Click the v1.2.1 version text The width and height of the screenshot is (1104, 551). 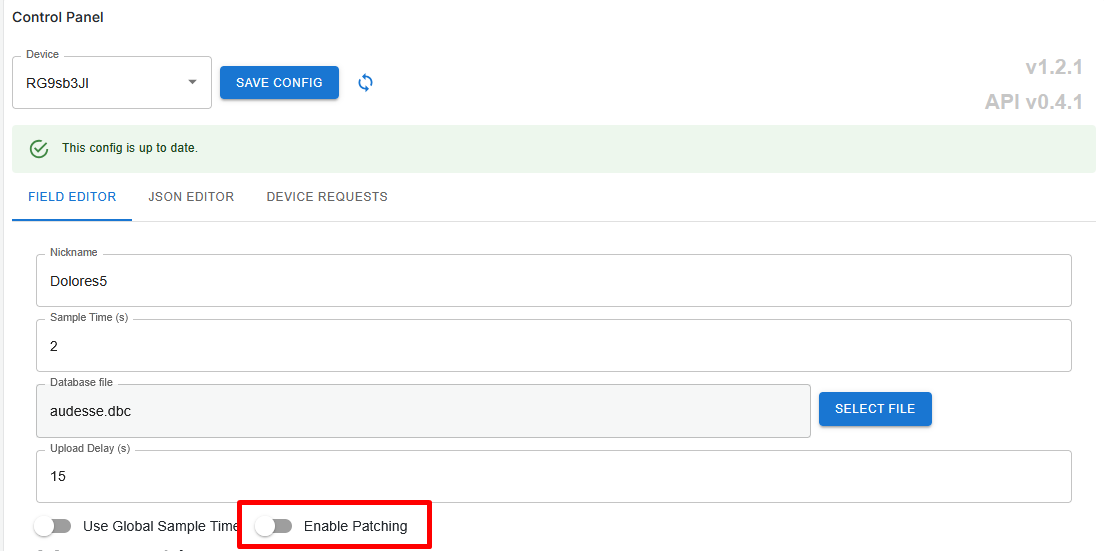pyautogui.click(x=1054, y=68)
